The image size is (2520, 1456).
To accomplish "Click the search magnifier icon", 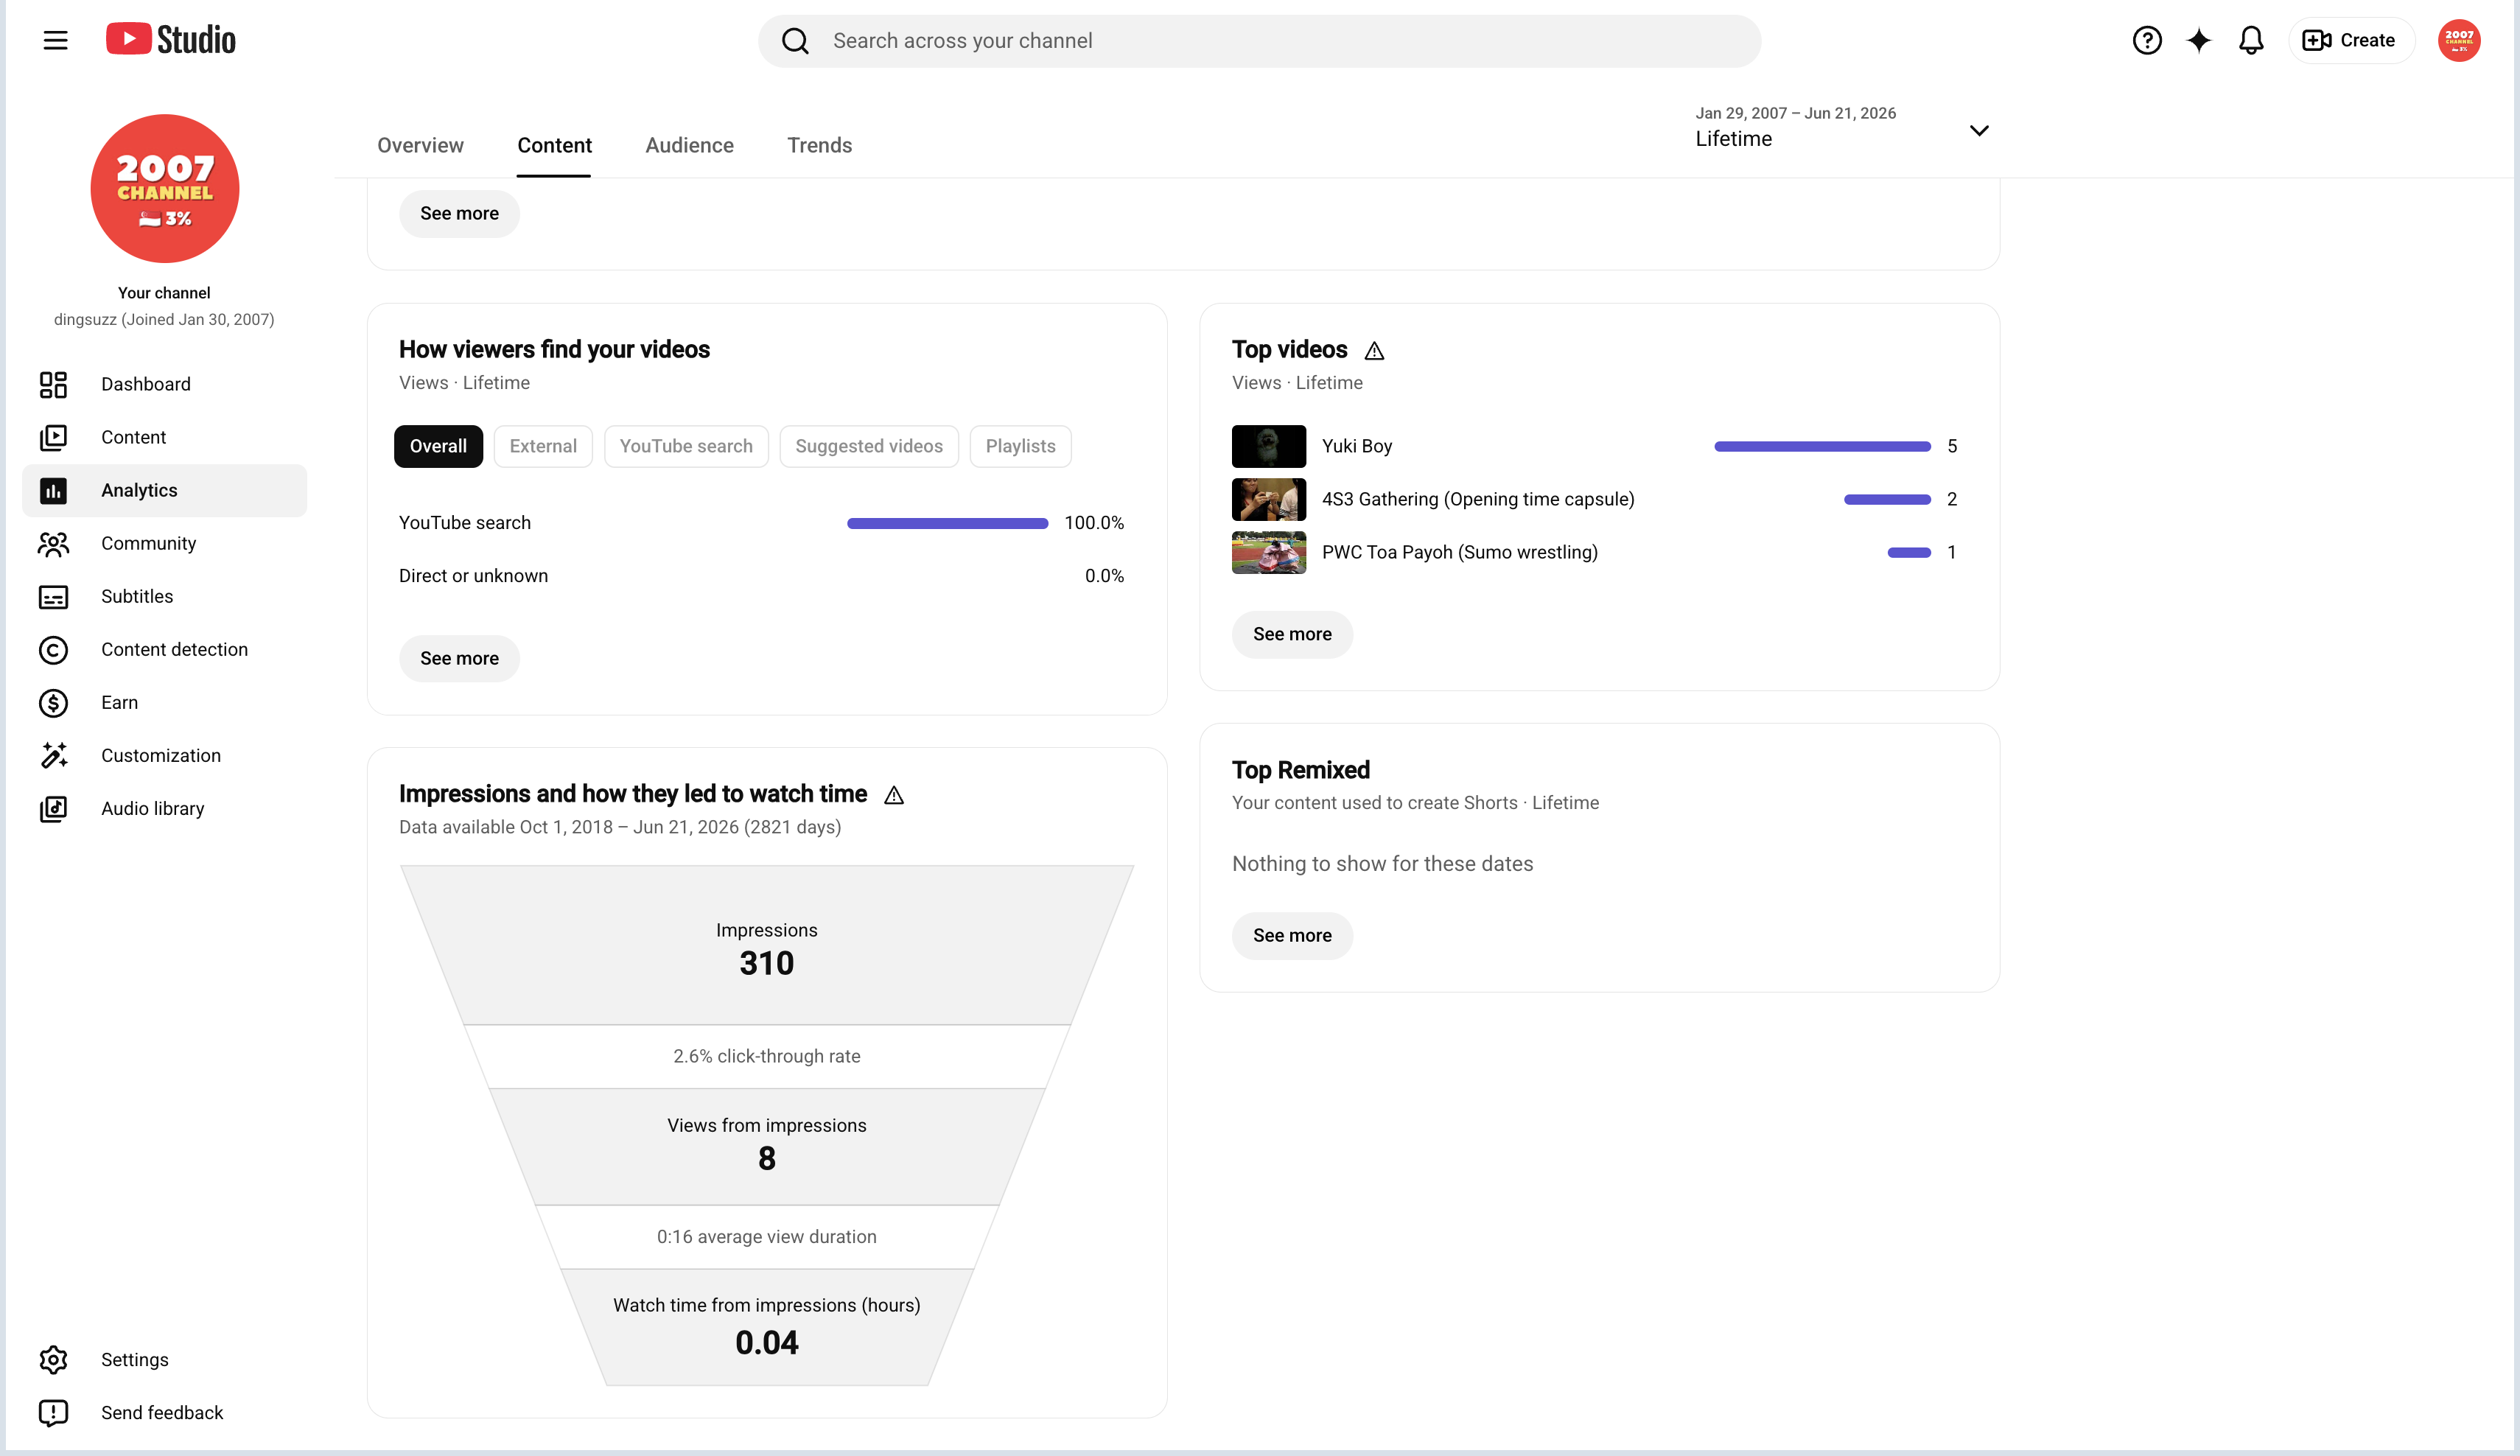I will 795,41.
